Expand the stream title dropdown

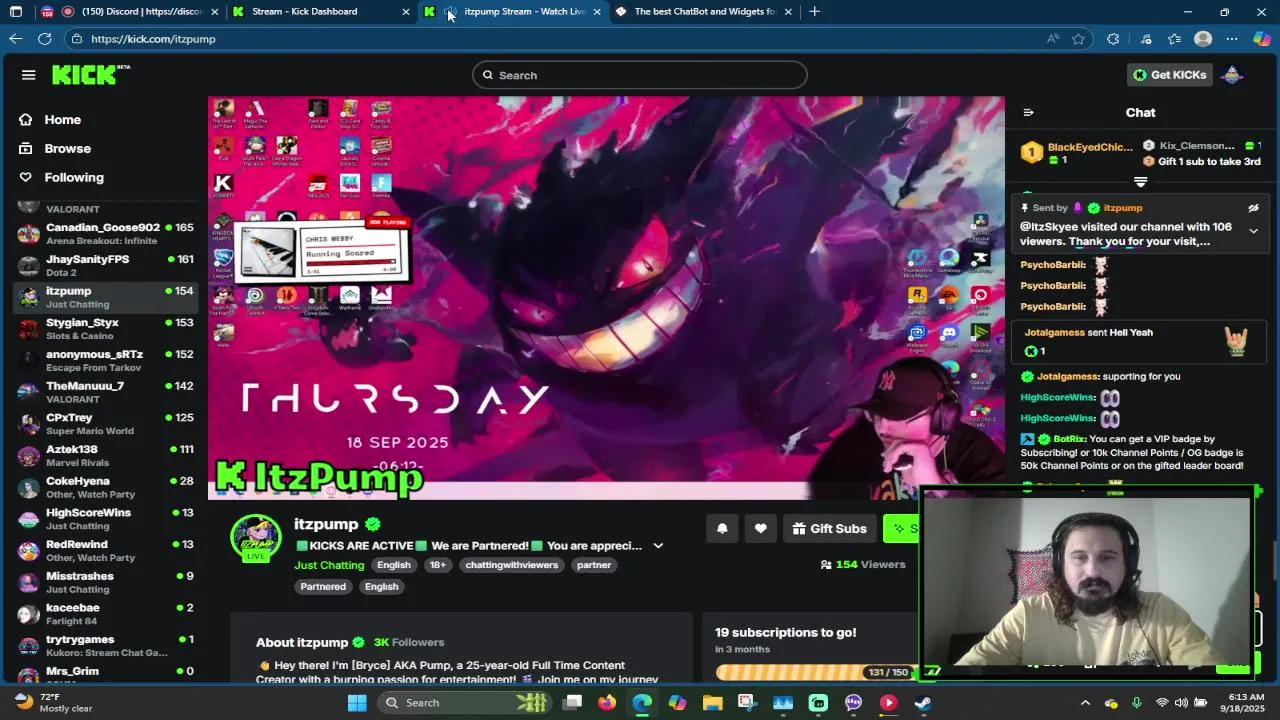tap(658, 546)
